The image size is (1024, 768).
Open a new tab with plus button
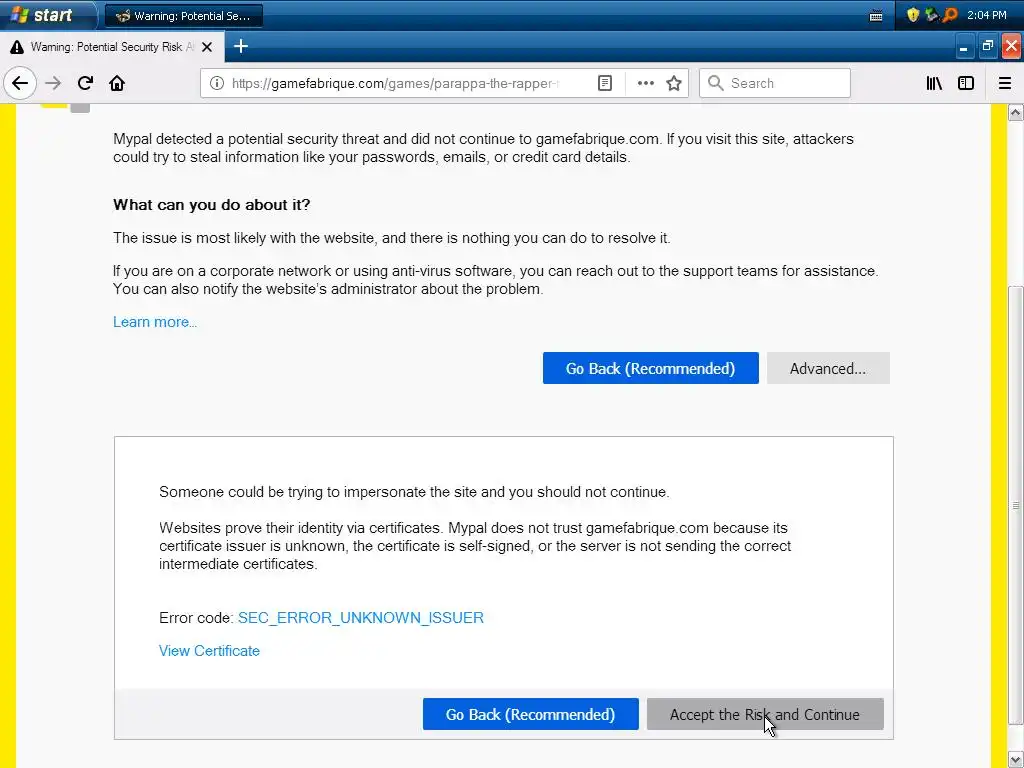coord(241,46)
